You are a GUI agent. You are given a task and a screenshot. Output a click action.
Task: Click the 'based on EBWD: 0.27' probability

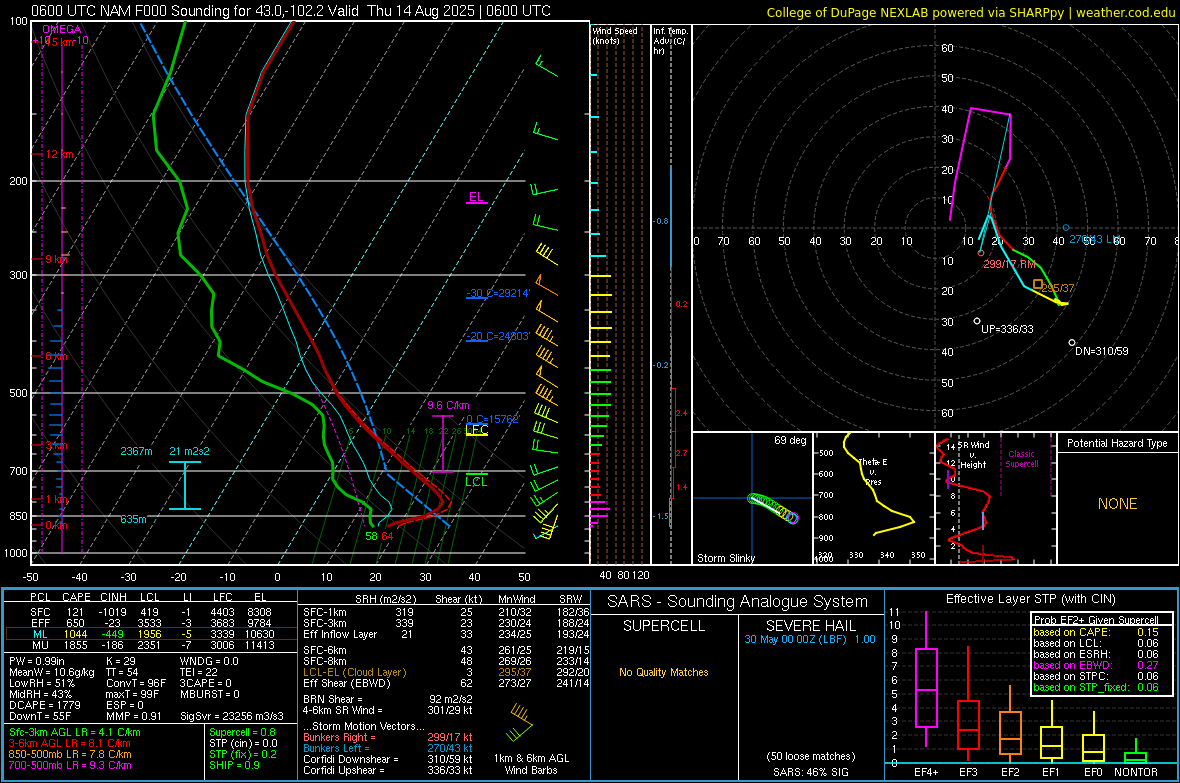pyautogui.click(x=1096, y=665)
